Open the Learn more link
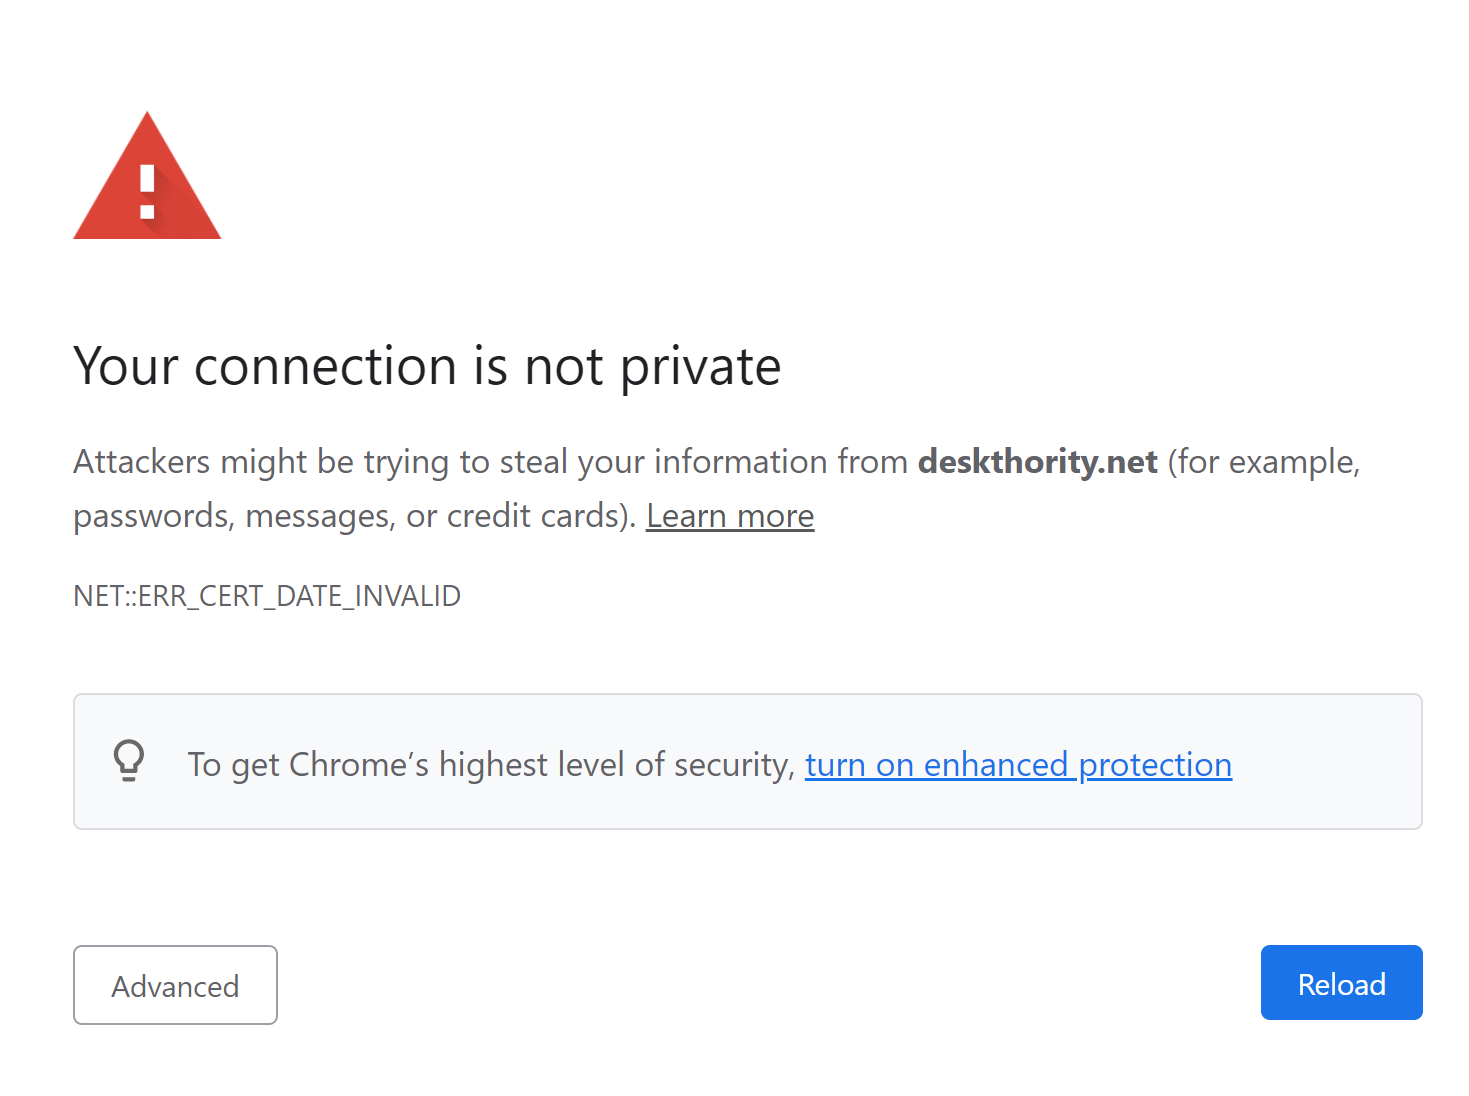The height and width of the screenshot is (1096, 1469). click(x=730, y=516)
